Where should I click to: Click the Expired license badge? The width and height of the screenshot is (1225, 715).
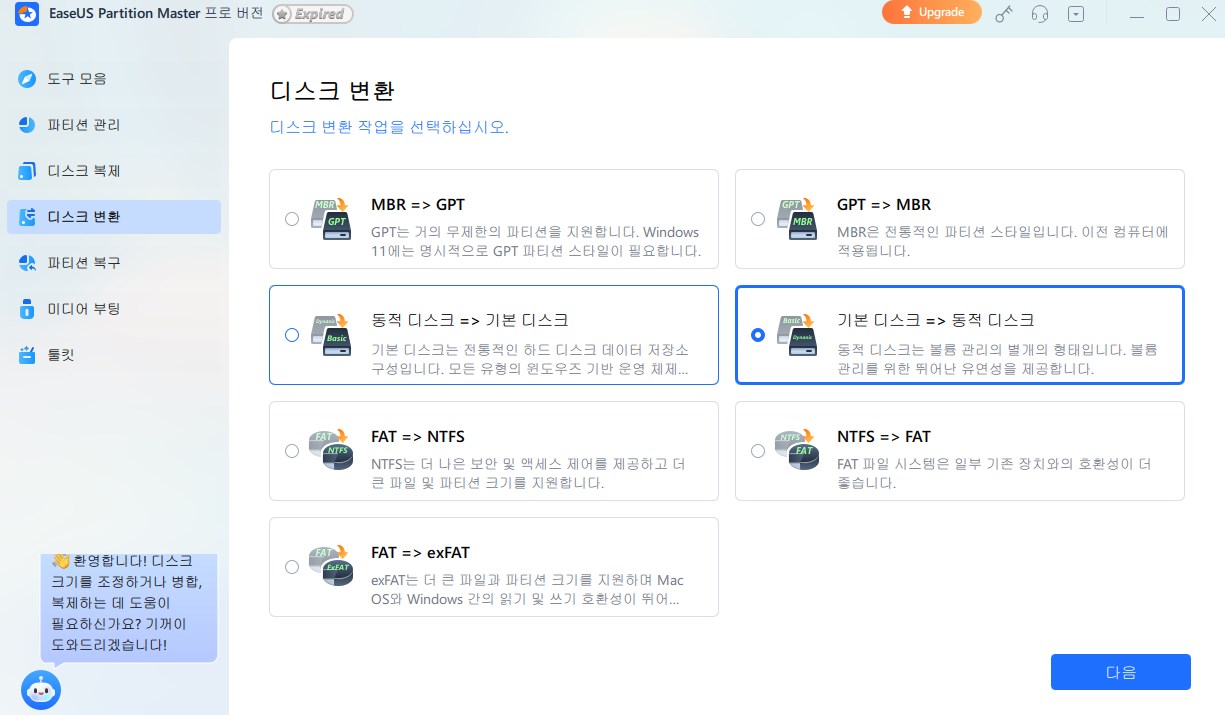tap(311, 14)
